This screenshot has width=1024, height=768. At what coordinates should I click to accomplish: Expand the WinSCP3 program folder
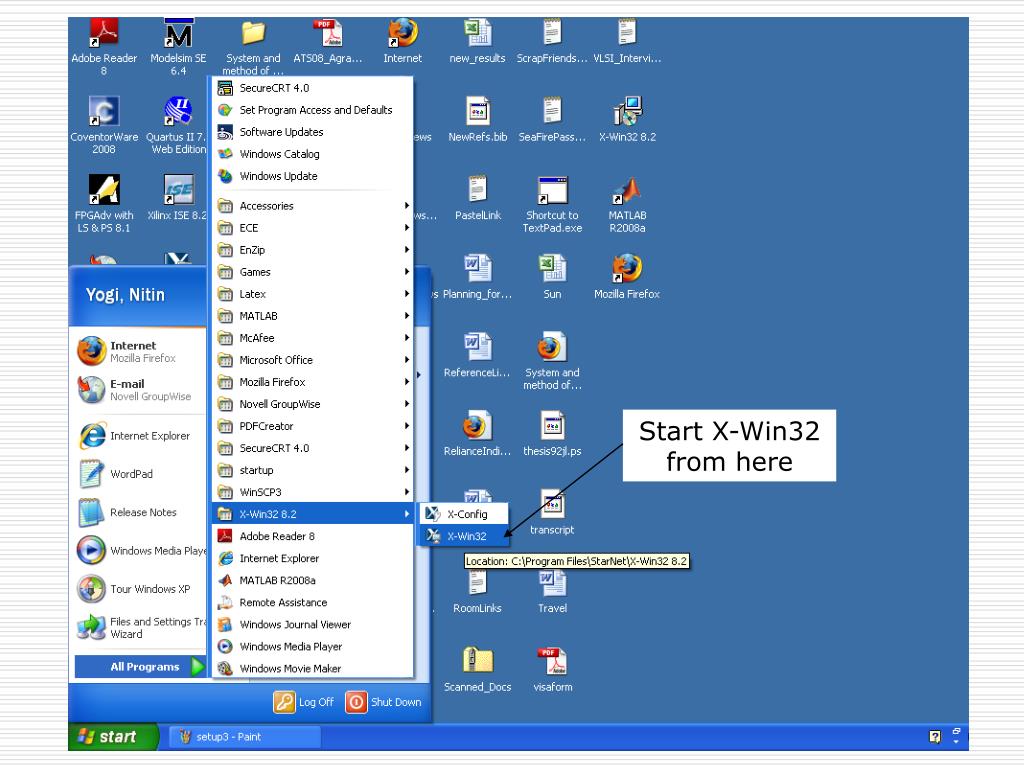[x=313, y=492]
